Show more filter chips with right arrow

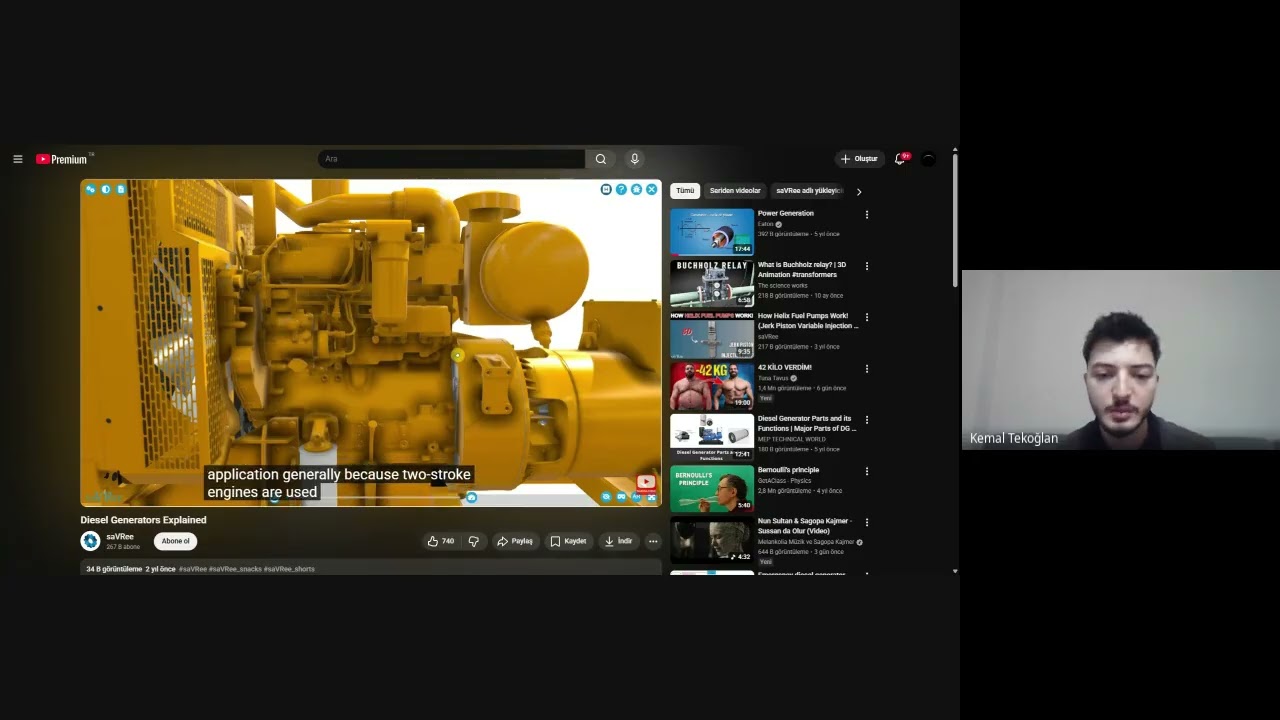pos(858,191)
